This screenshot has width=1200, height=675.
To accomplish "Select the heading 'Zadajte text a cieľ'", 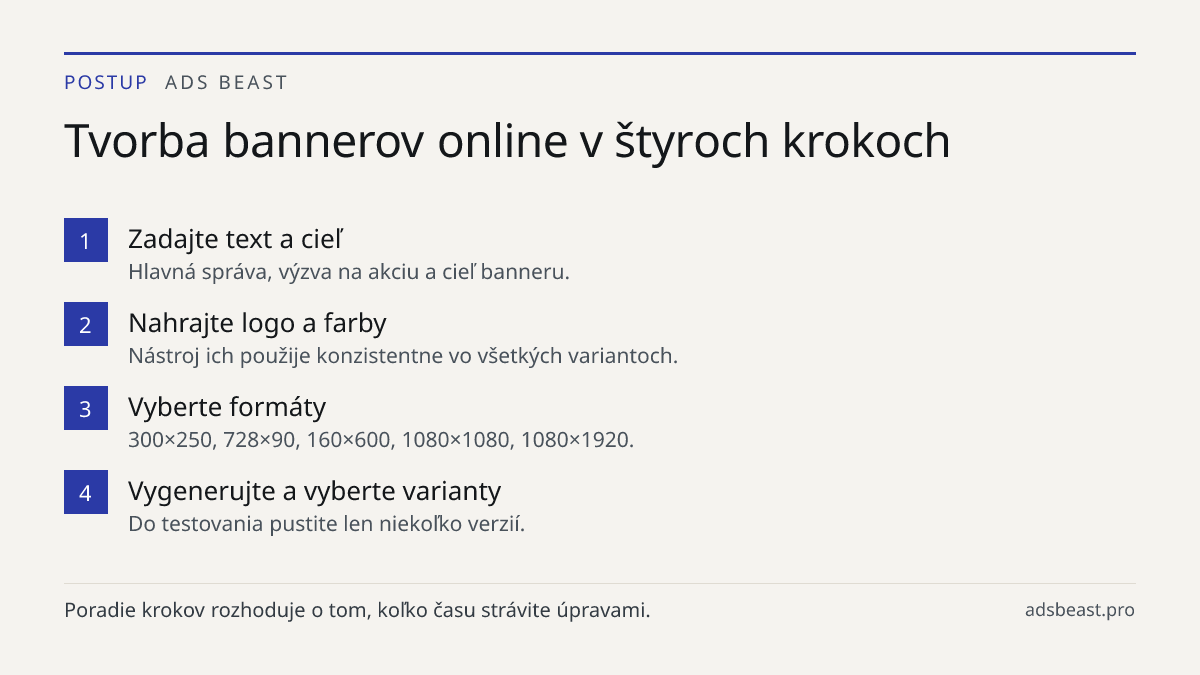I will [x=236, y=239].
